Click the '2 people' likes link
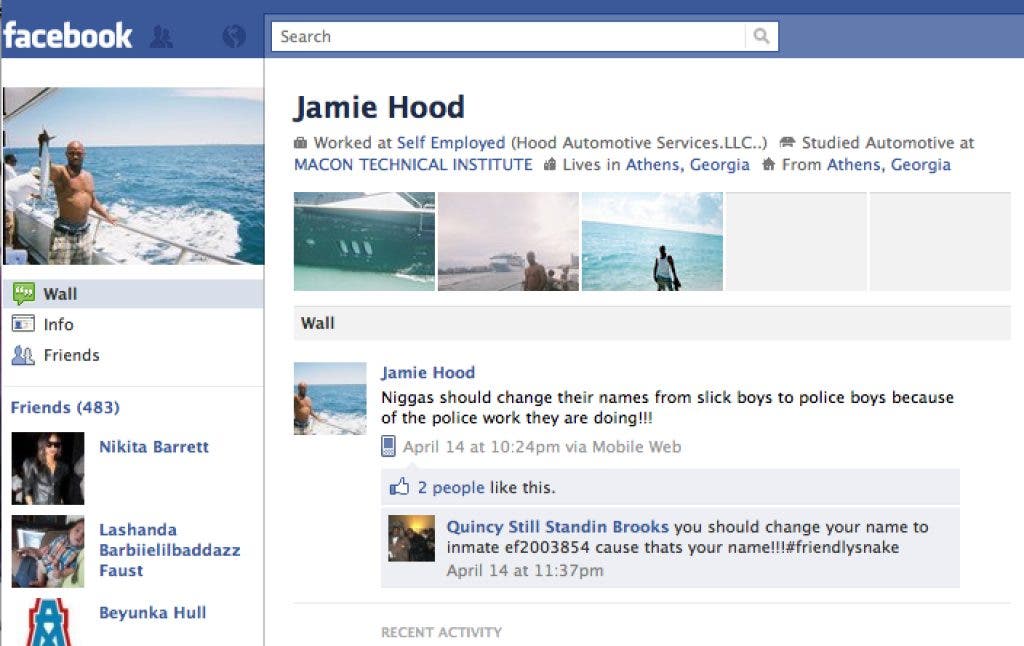Screen dimensions: 1024x646 pyautogui.click(x=450, y=488)
